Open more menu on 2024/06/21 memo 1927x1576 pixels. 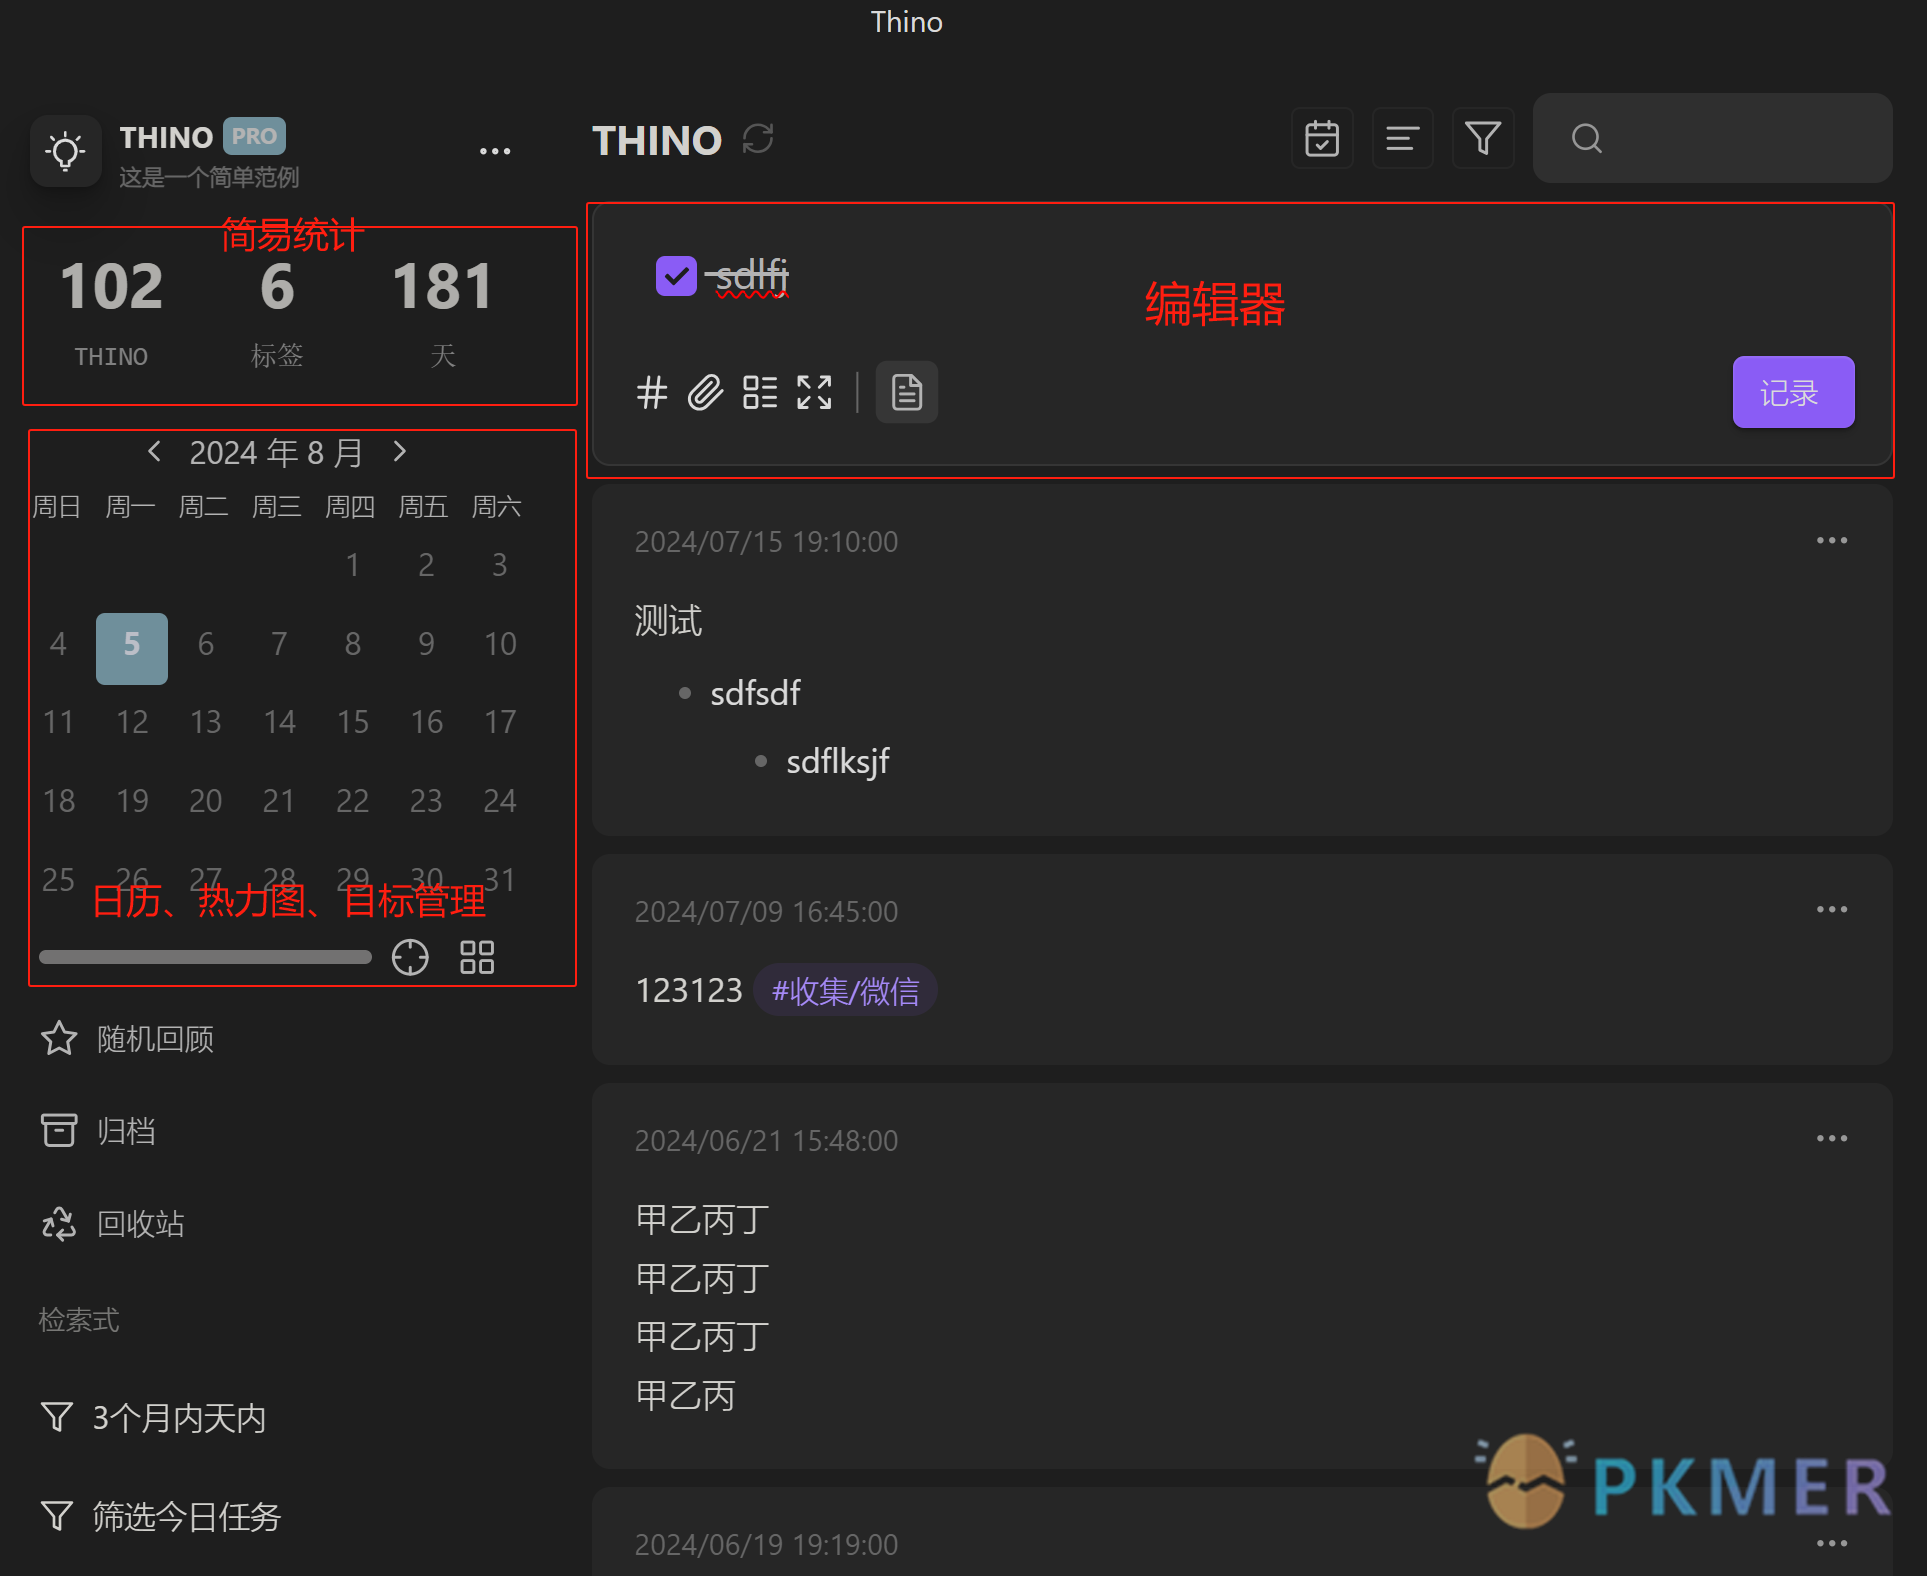[x=1832, y=1139]
